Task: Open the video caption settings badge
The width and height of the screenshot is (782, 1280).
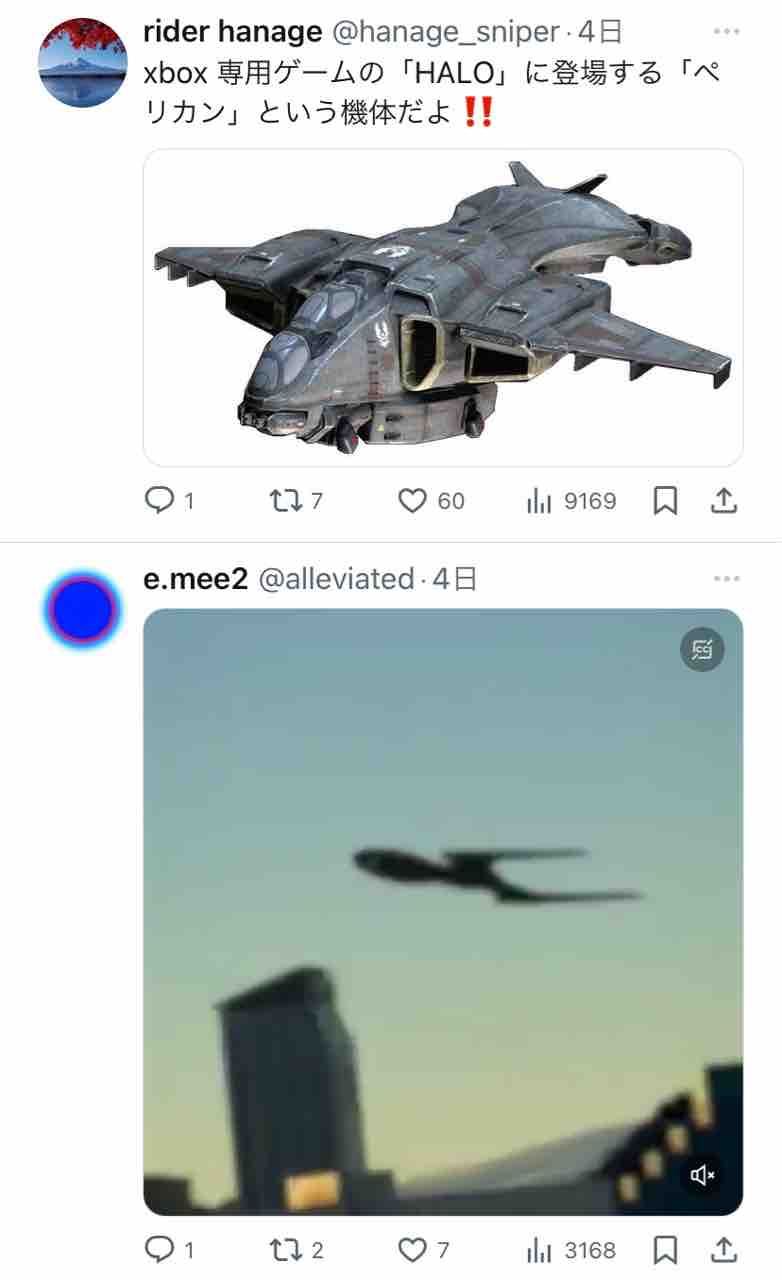Action: click(x=703, y=650)
